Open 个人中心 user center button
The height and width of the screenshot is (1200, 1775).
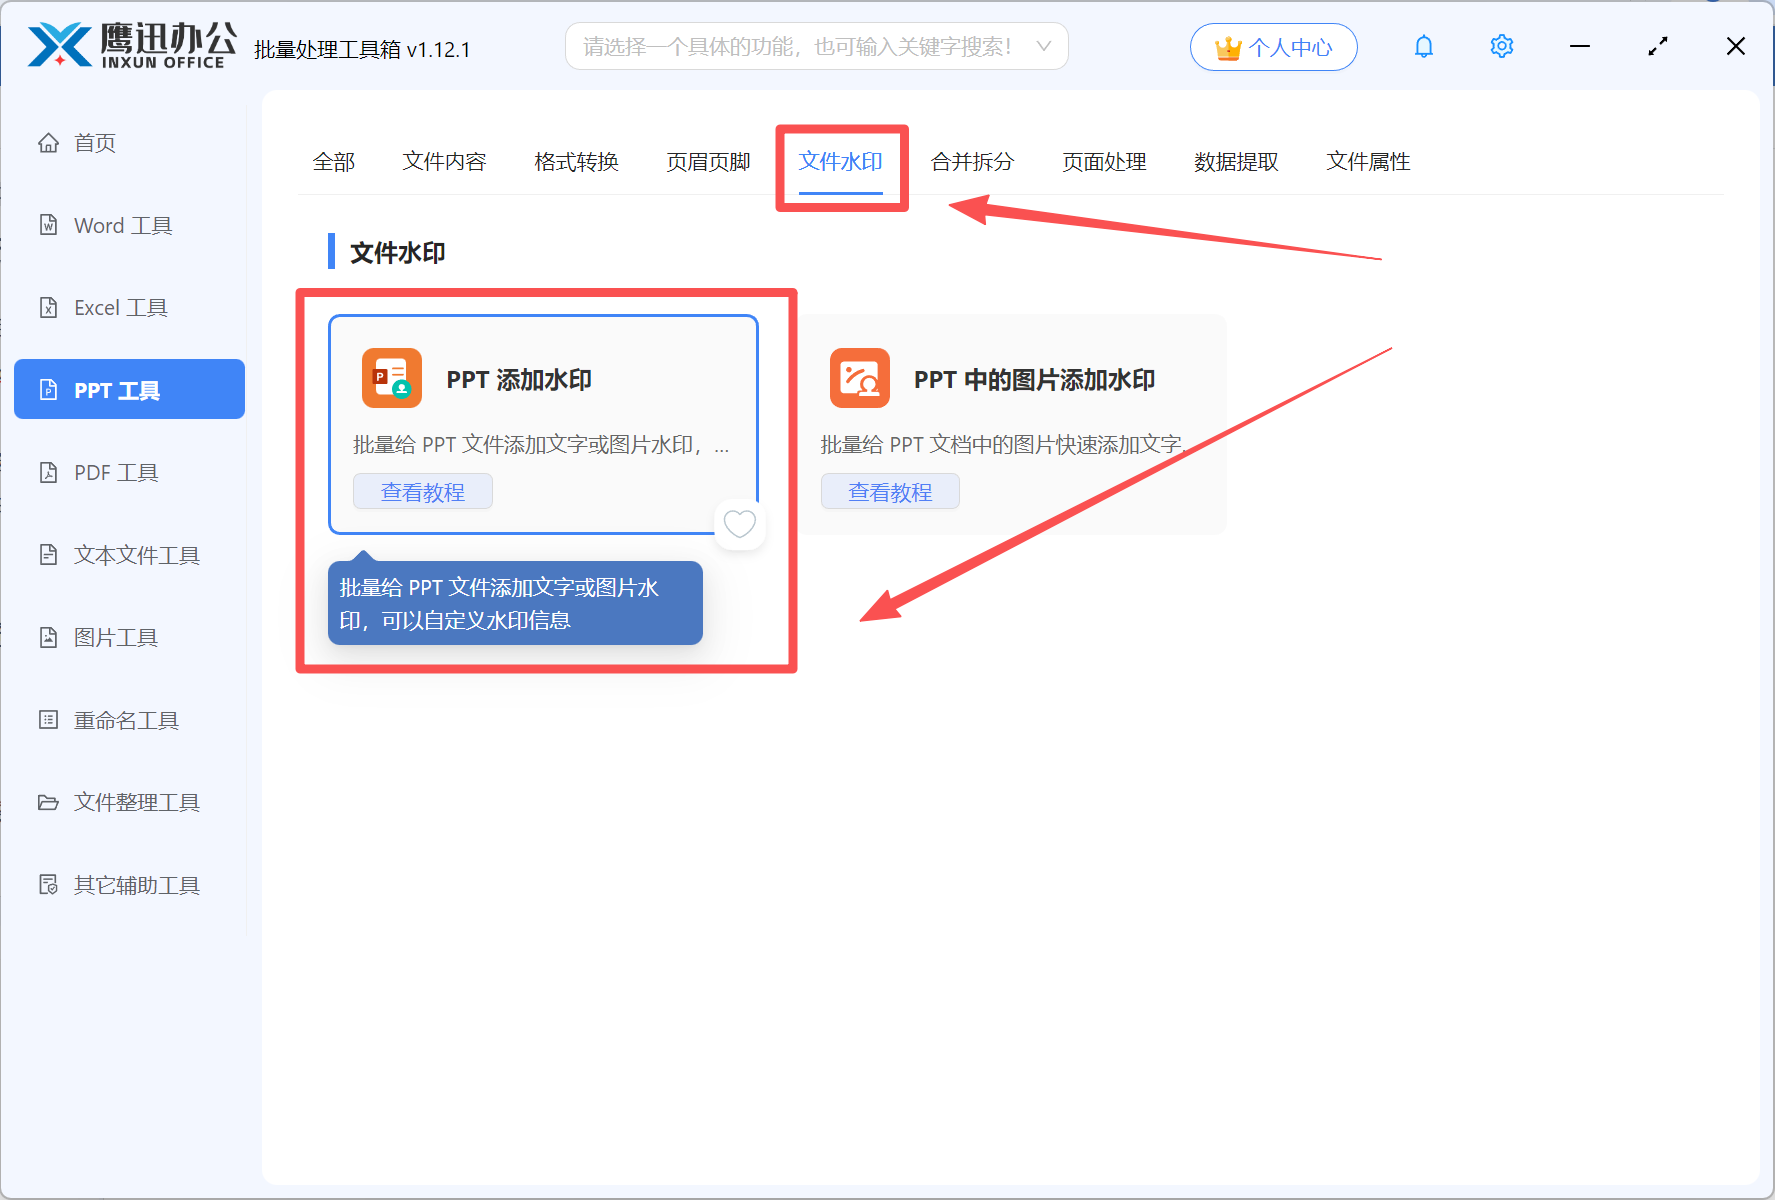1273,47
